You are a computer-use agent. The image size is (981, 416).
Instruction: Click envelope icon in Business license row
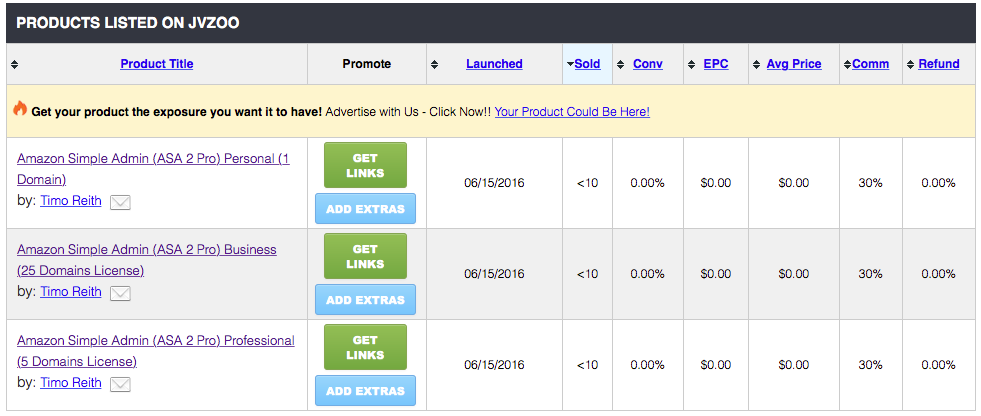(120, 293)
